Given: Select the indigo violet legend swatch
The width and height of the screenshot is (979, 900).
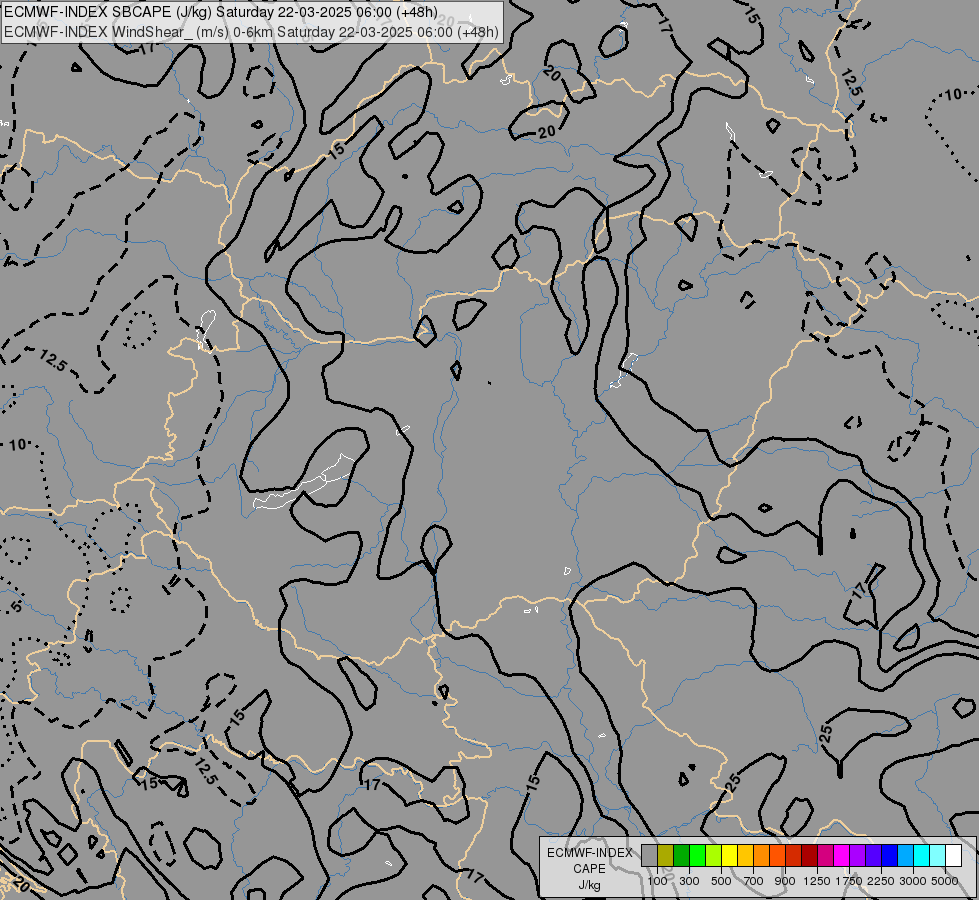Looking at the screenshot, I should pyautogui.click(x=873, y=856).
